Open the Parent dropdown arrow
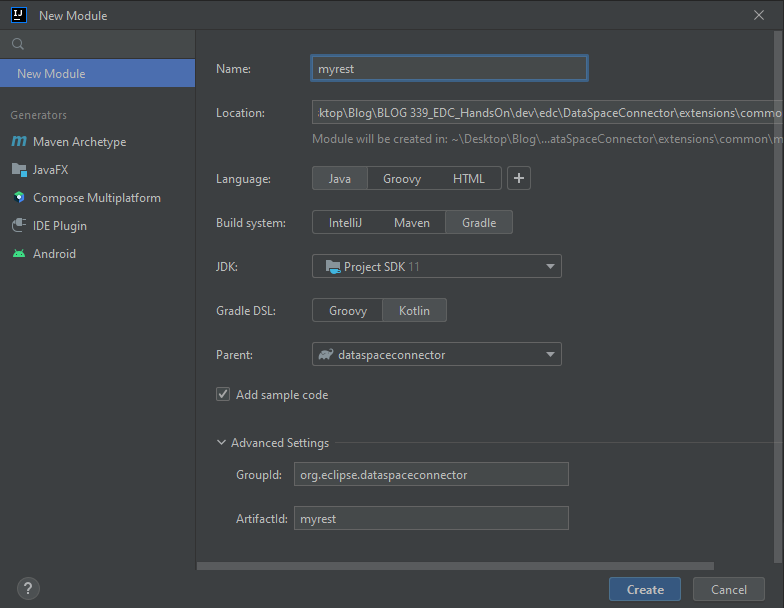The image size is (784, 608). click(550, 354)
